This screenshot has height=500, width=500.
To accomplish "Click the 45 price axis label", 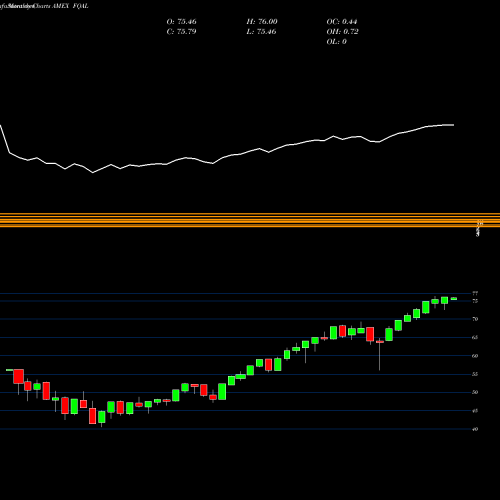I will point(475,411).
